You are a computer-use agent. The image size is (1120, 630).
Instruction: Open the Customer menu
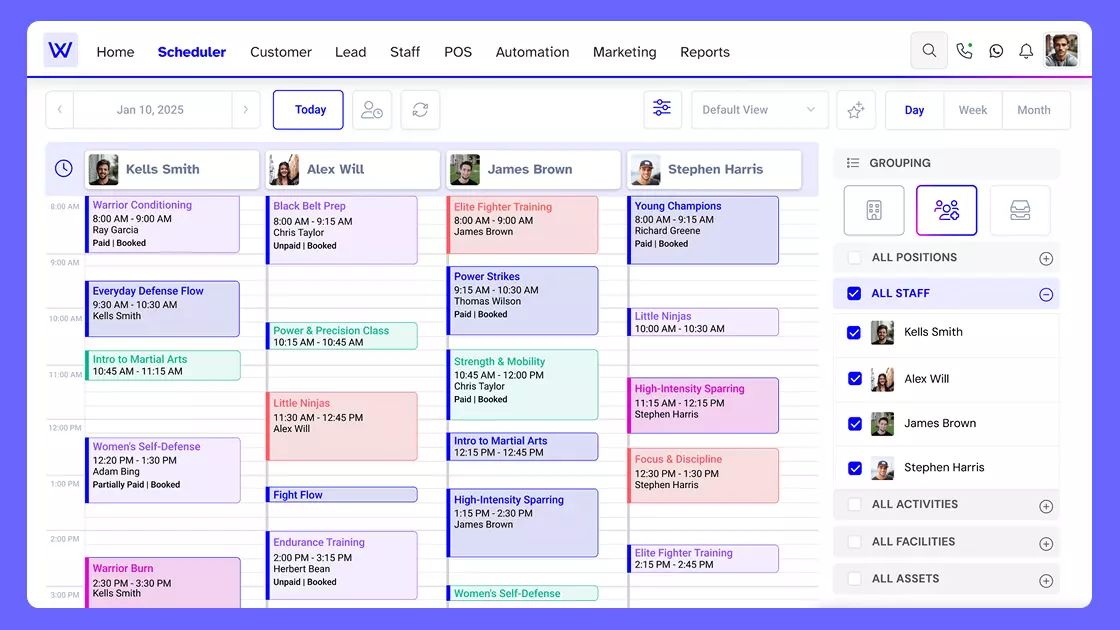coord(281,52)
